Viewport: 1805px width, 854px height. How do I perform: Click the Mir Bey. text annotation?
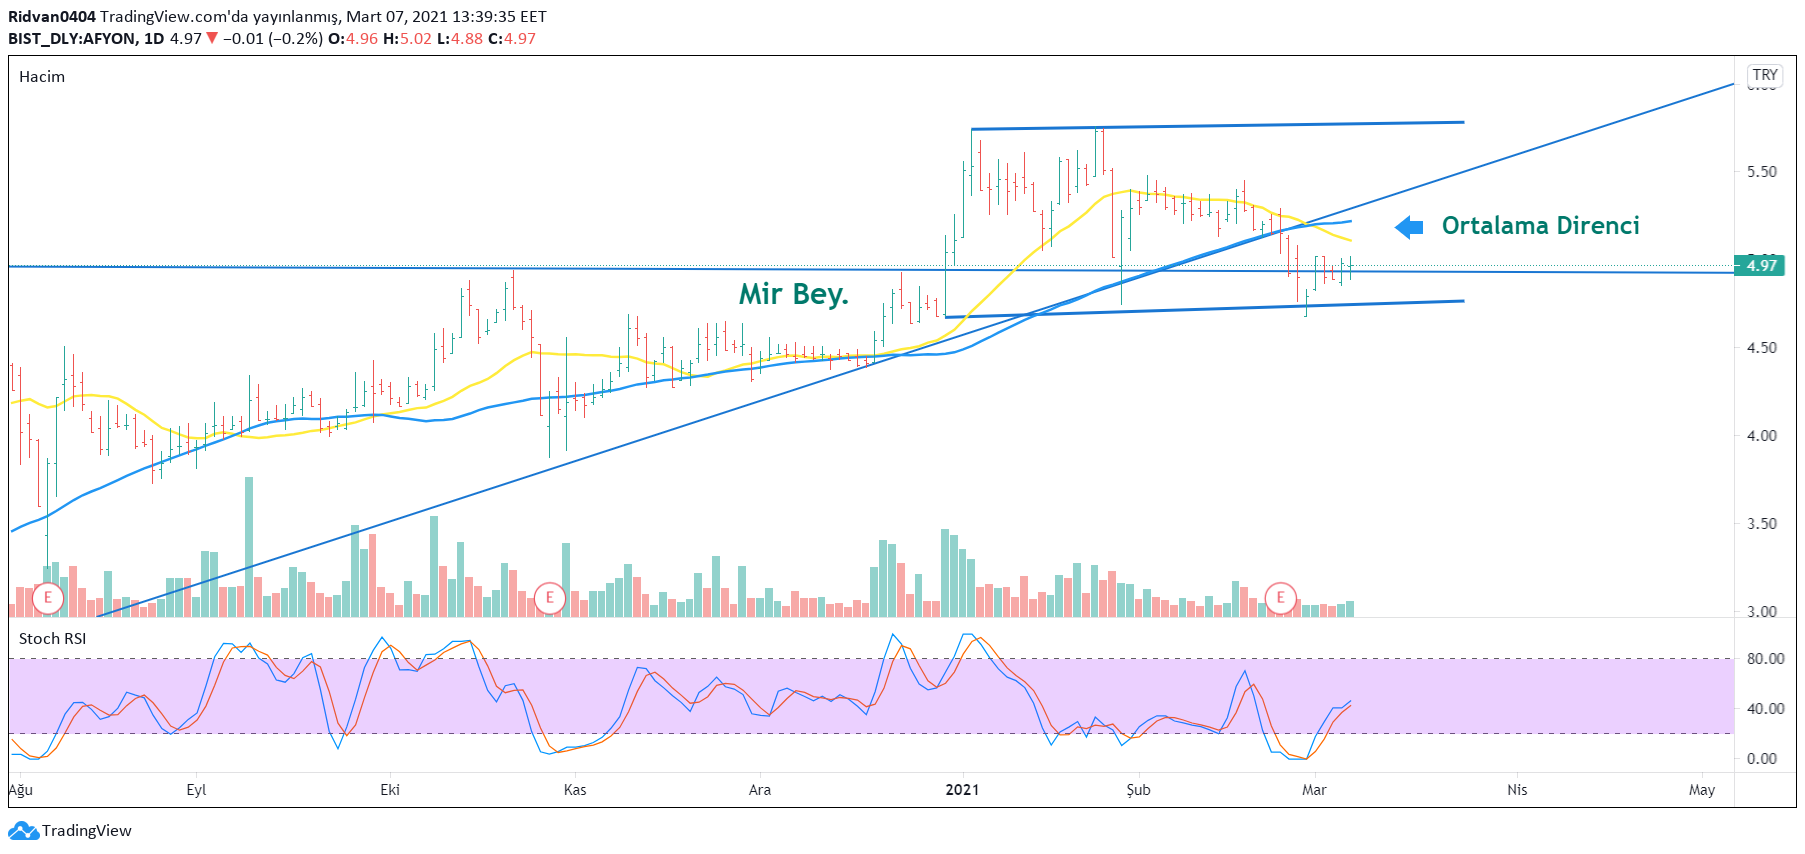pyautogui.click(x=793, y=294)
